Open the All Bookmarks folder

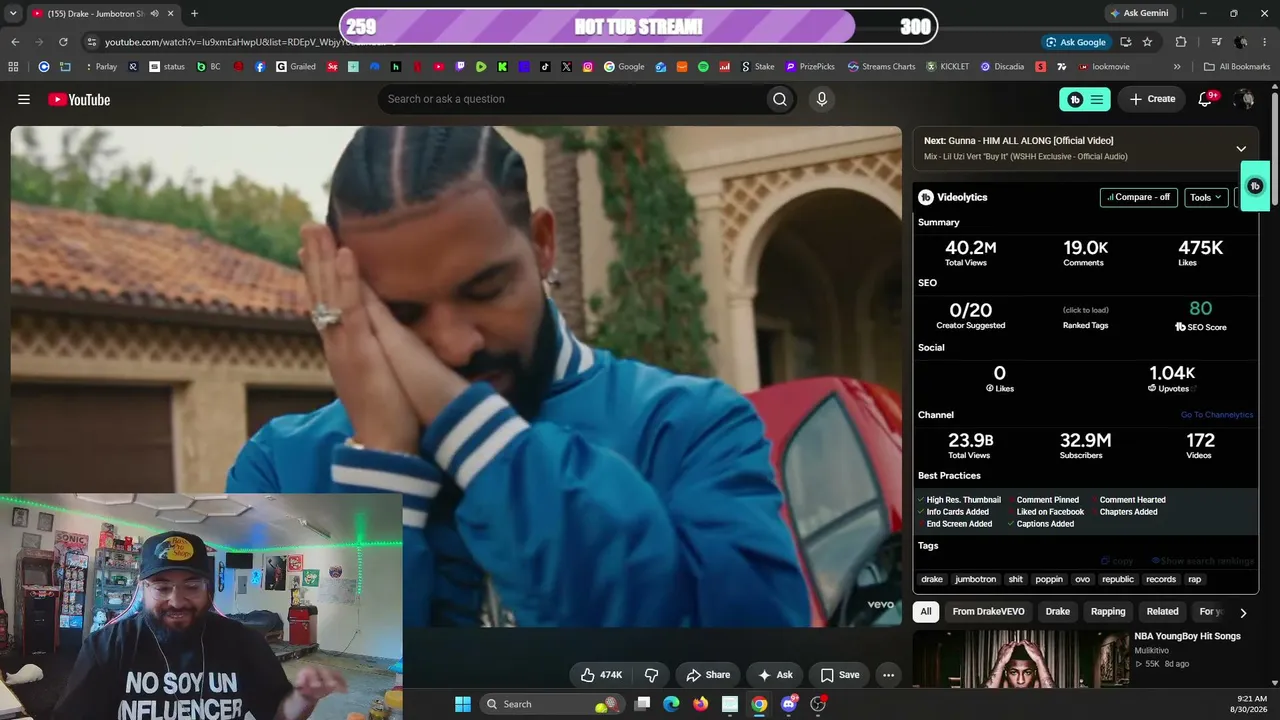[x=1238, y=67]
